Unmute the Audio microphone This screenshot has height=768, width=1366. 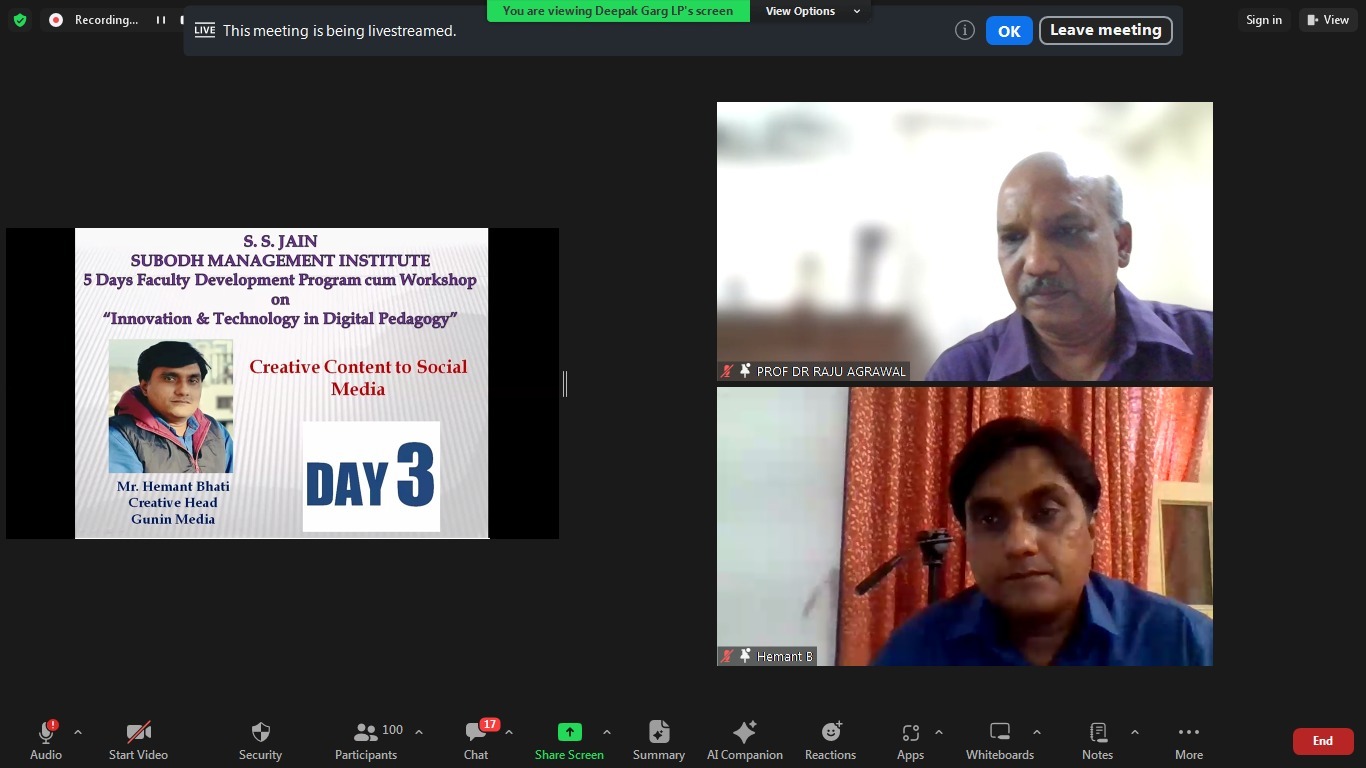pos(46,740)
